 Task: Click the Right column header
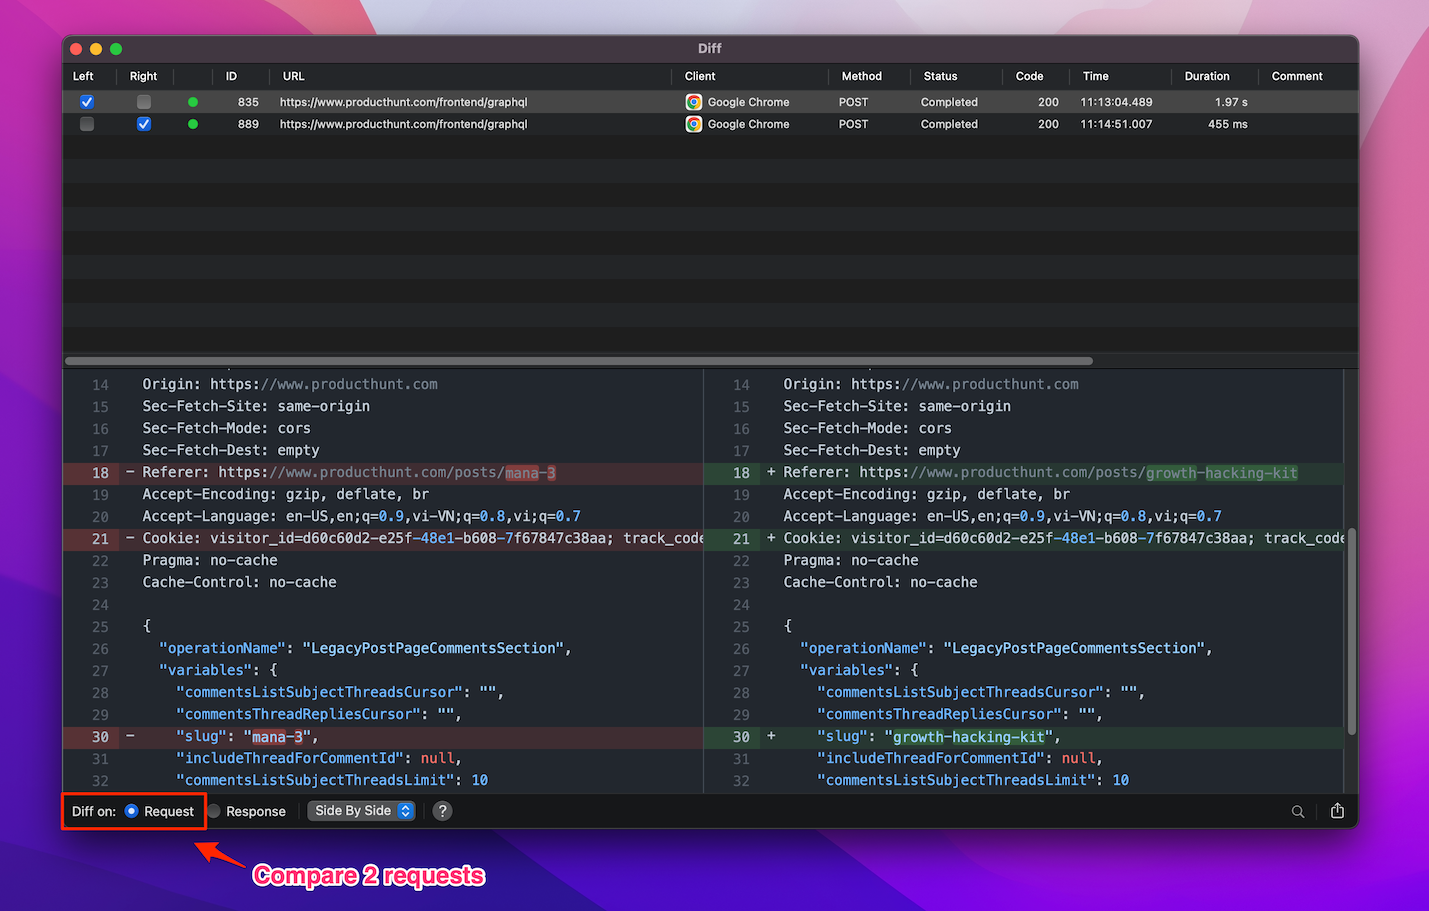point(143,76)
